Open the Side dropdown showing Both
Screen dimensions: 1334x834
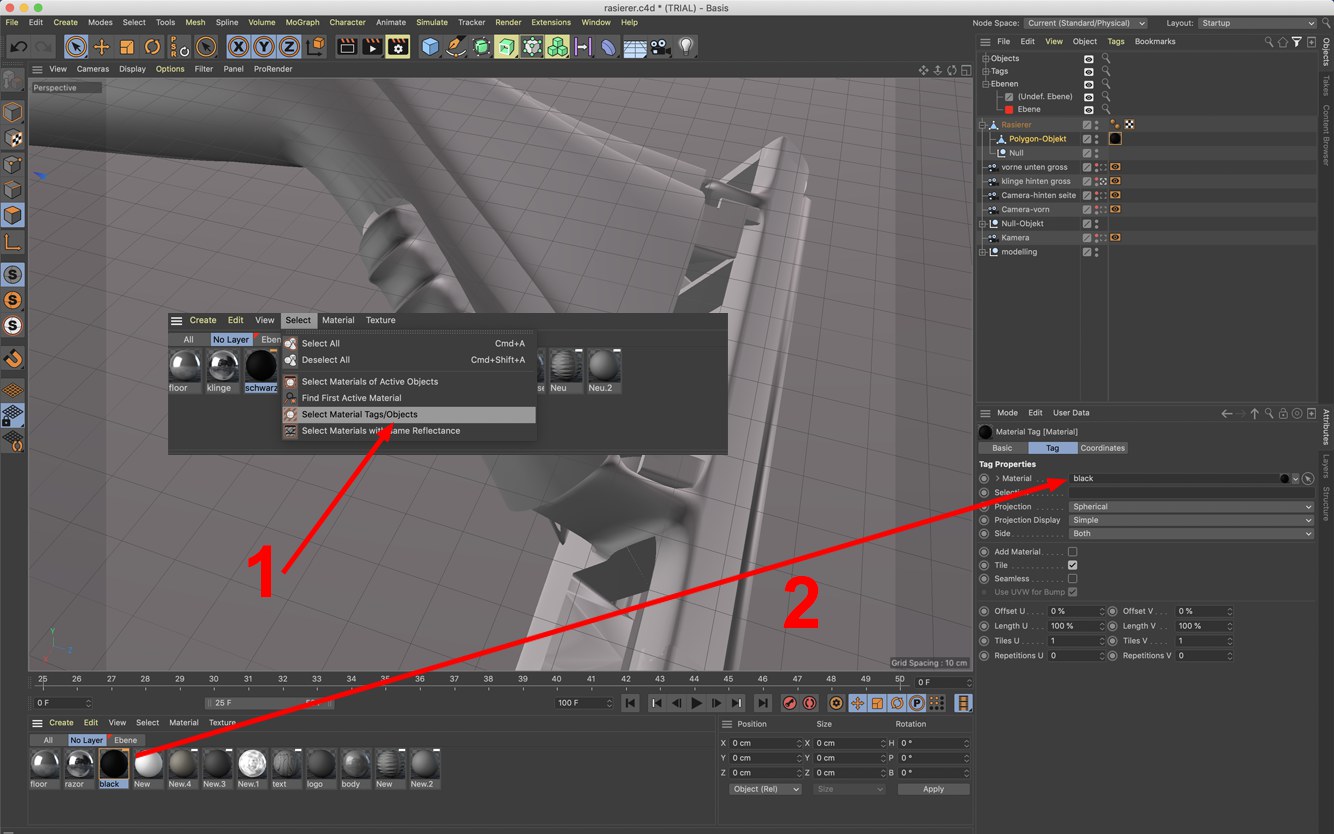[x=1190, y=534]
